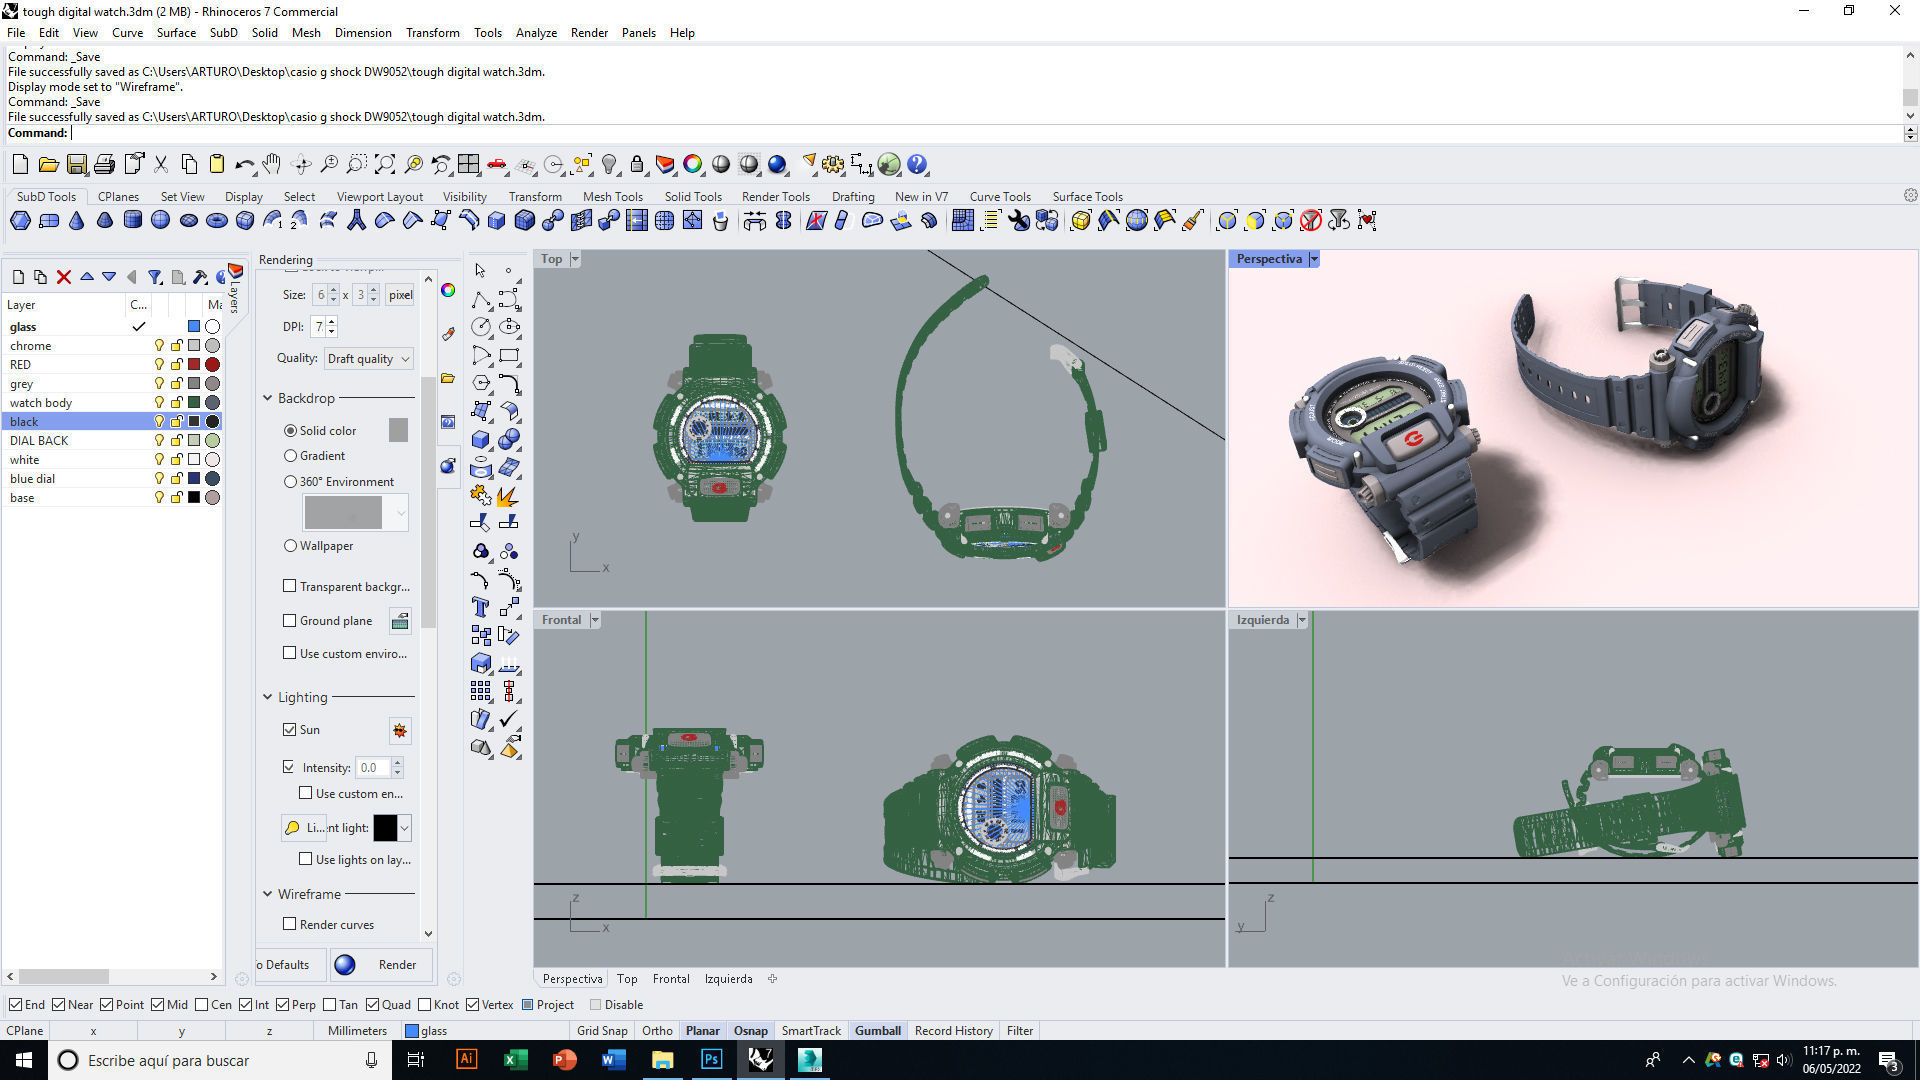Open the Frontal viewport menu arrow
This screenshot has height=1080, width=1920.
click(595, 620)
